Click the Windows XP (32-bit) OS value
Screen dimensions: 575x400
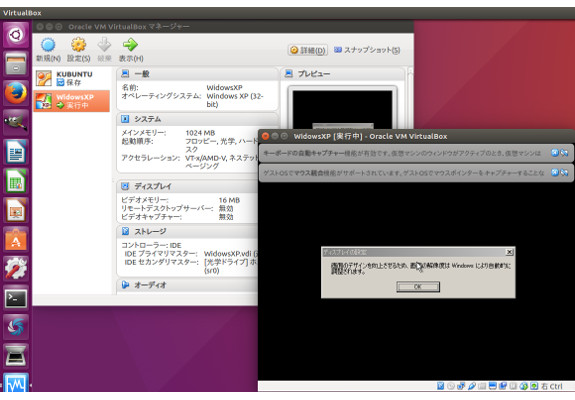(235, 100)
